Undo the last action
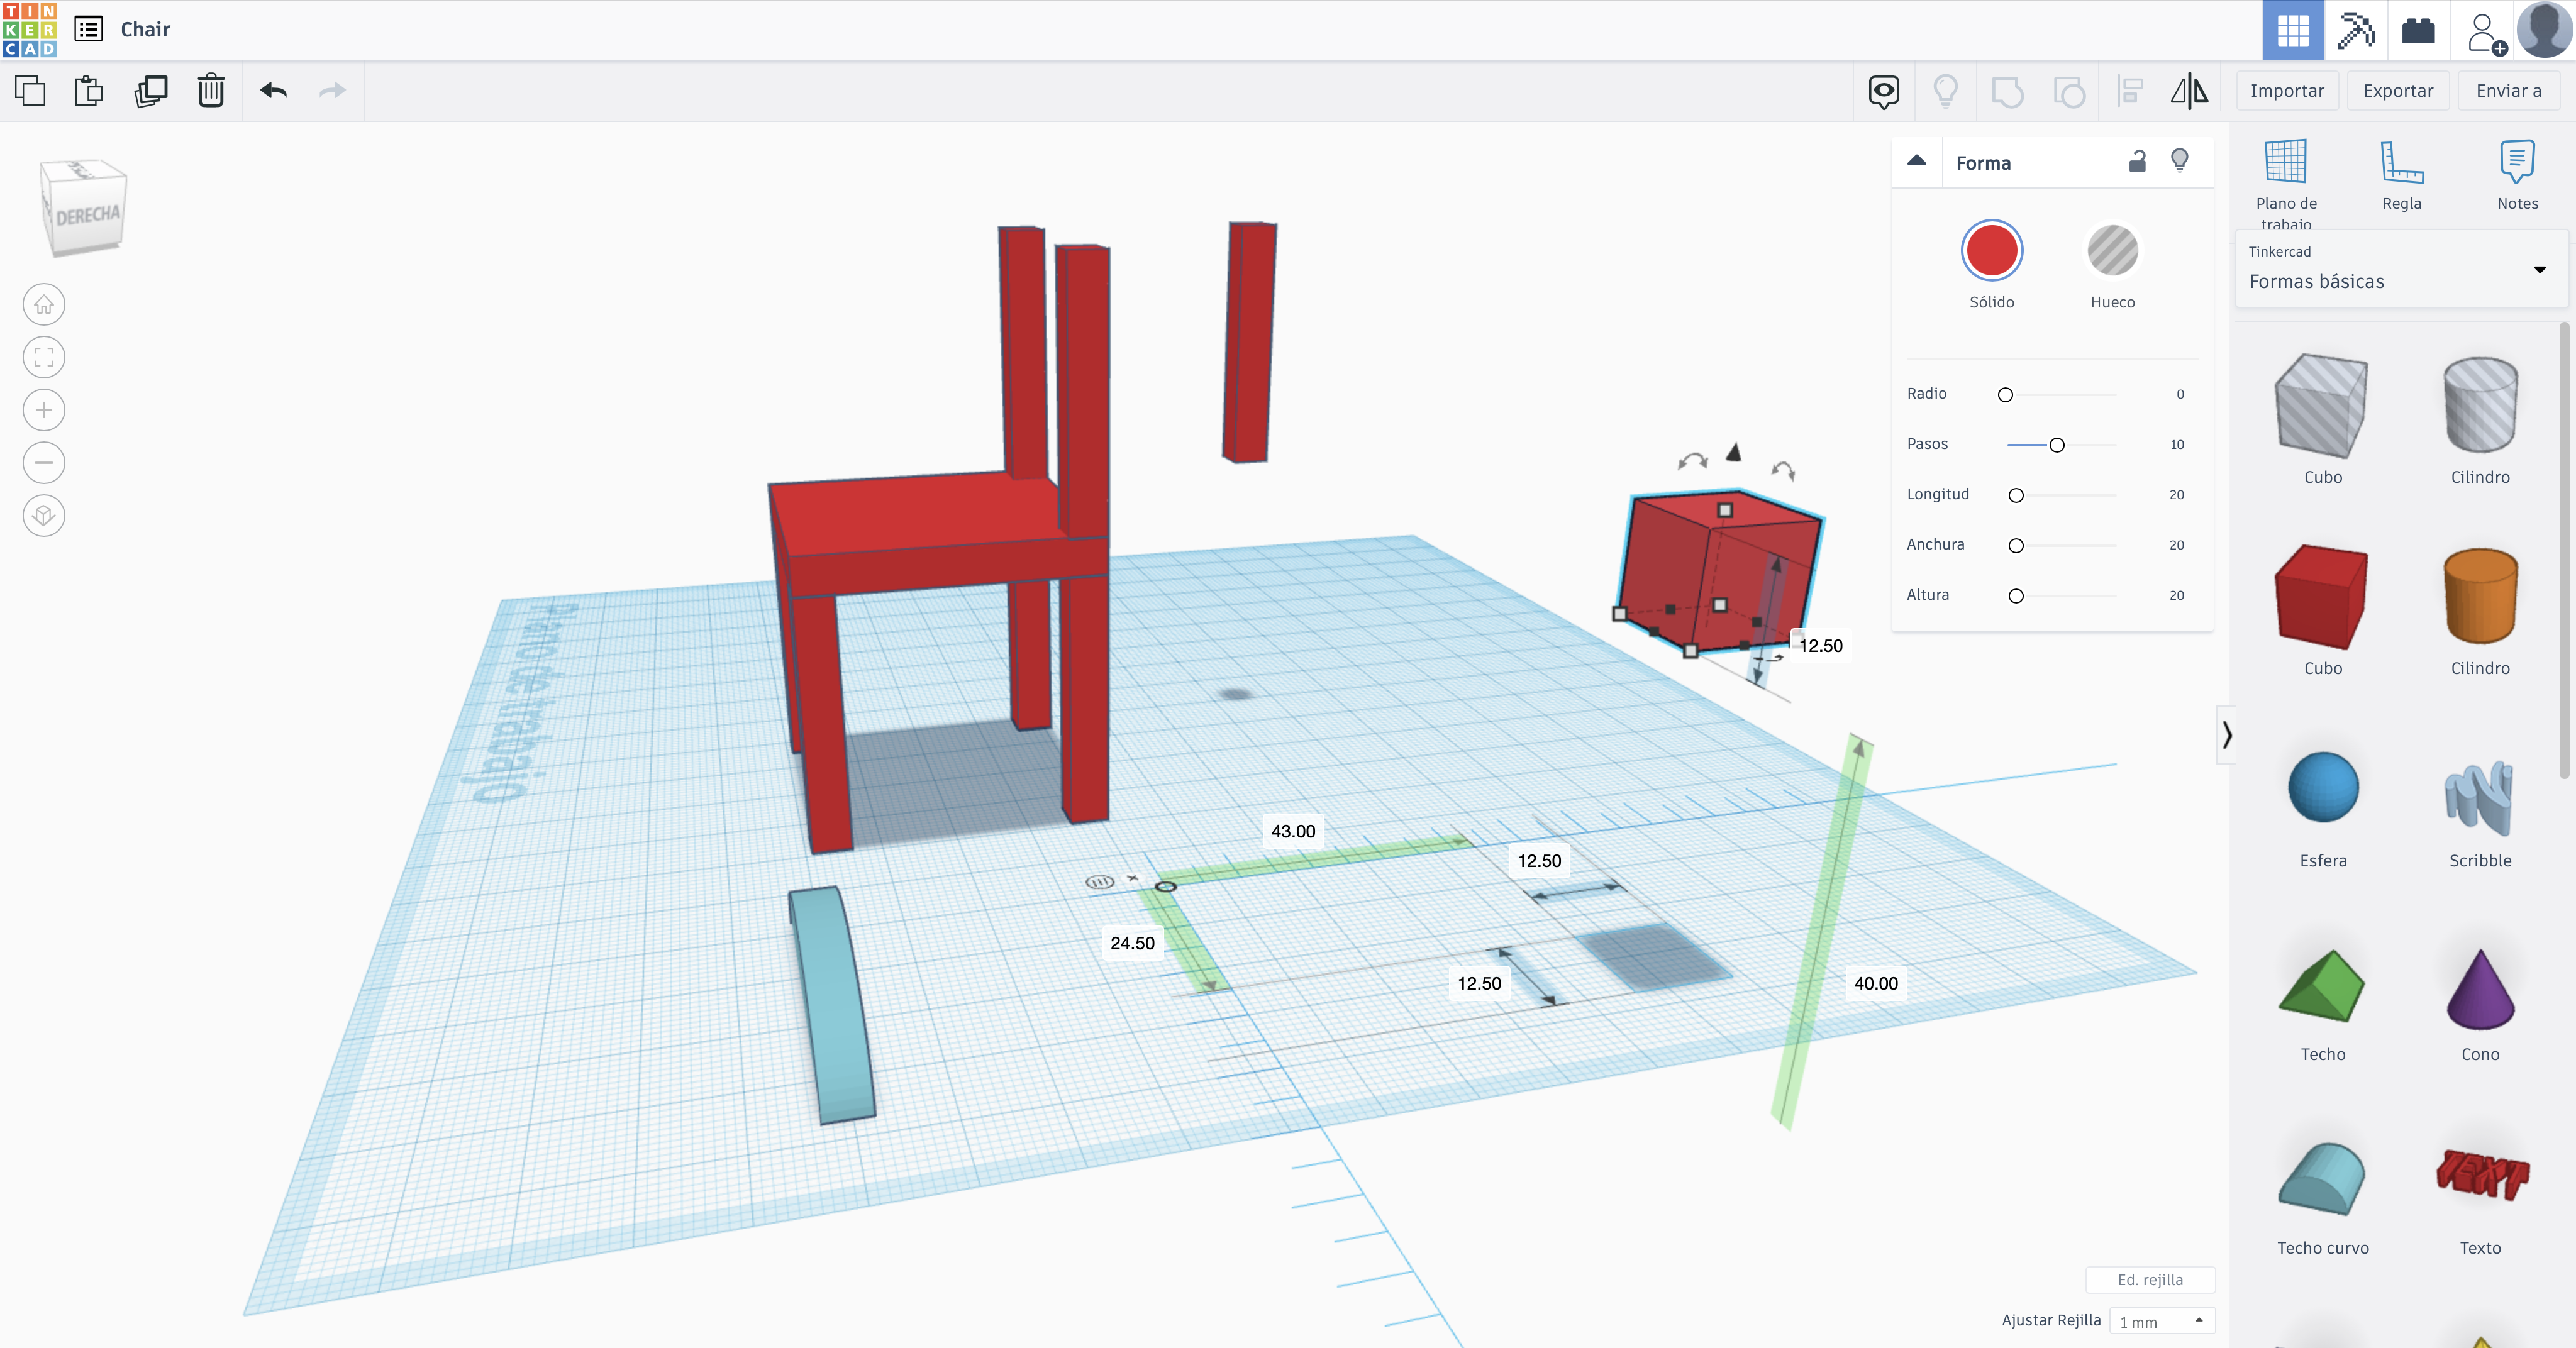The image size is (2576, 1348). (274, 91)
